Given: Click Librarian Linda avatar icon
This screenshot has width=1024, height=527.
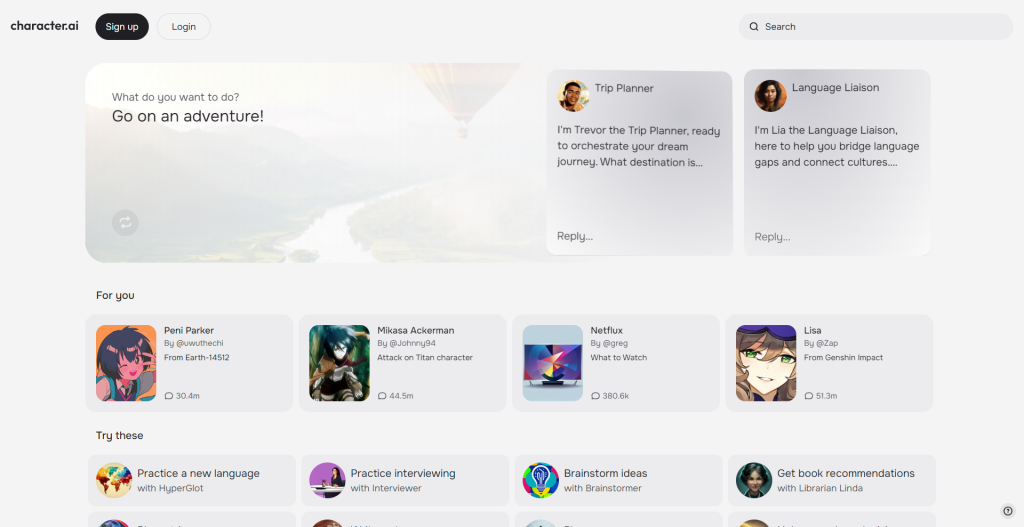Looking at the screenshot, I should pyautogui.click(x=754, y=480).
